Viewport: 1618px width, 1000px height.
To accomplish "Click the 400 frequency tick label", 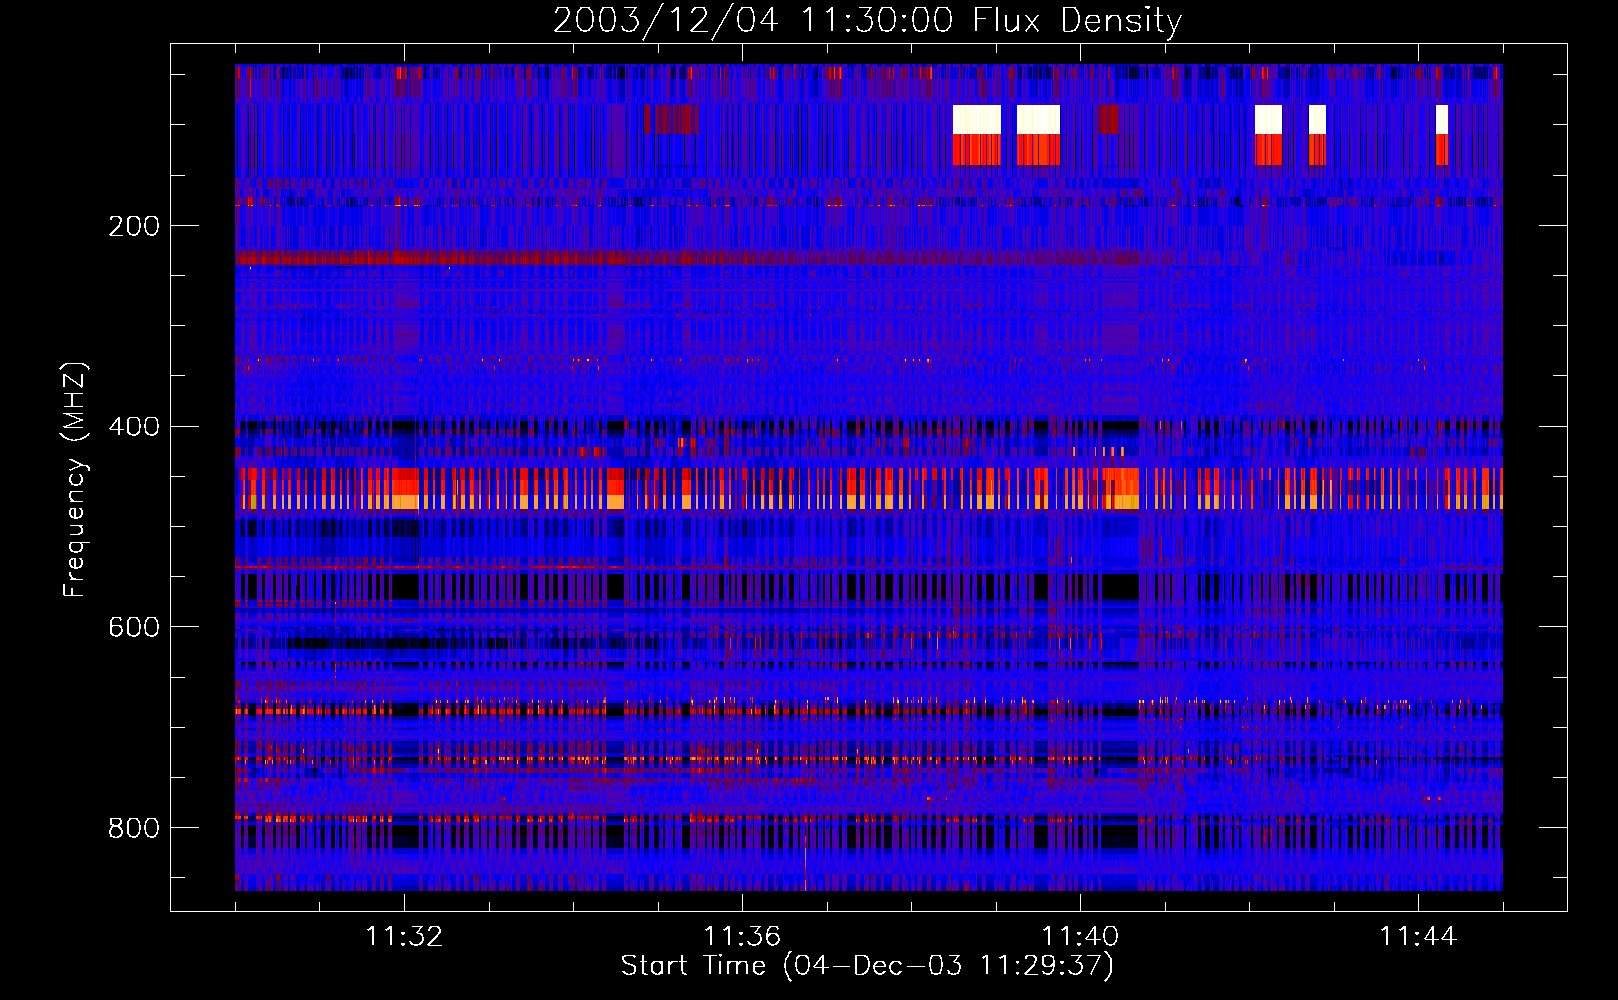I will tap(134, 427).
